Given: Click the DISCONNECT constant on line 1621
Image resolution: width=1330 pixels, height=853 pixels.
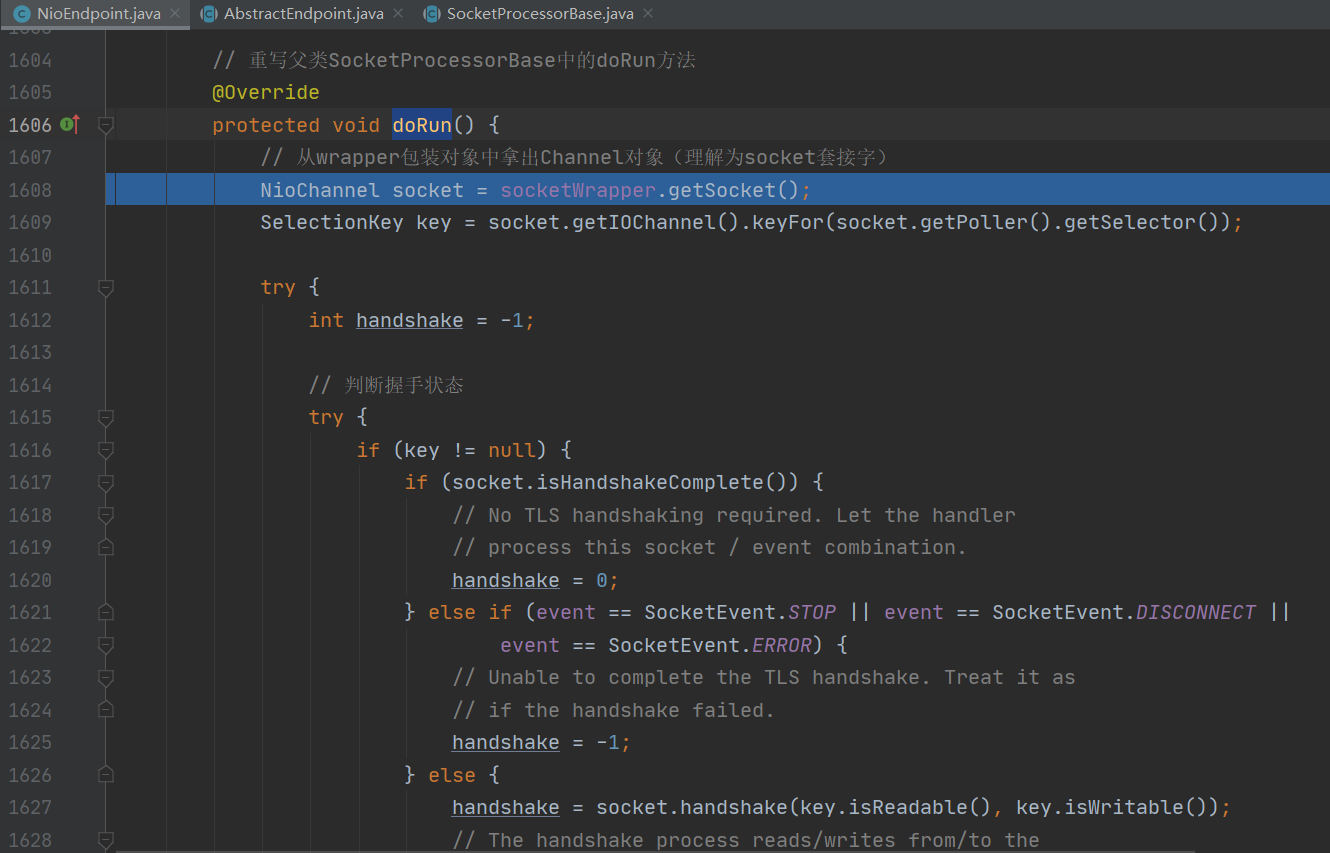Looking at the screenshot, I should (x=1196, y=612).
